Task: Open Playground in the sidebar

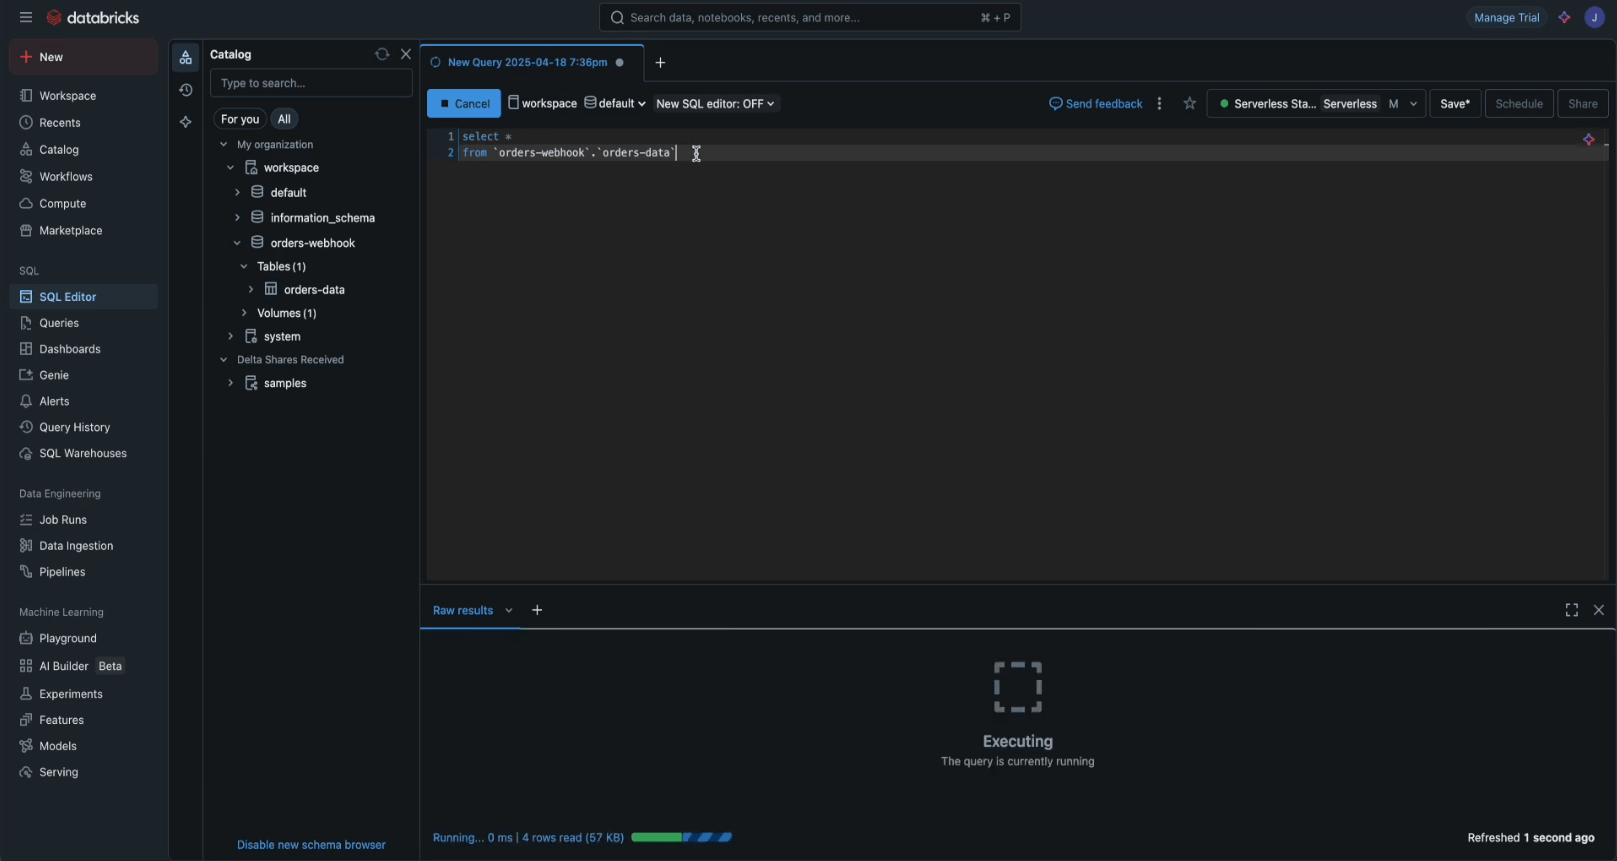Action: point(83,638)
